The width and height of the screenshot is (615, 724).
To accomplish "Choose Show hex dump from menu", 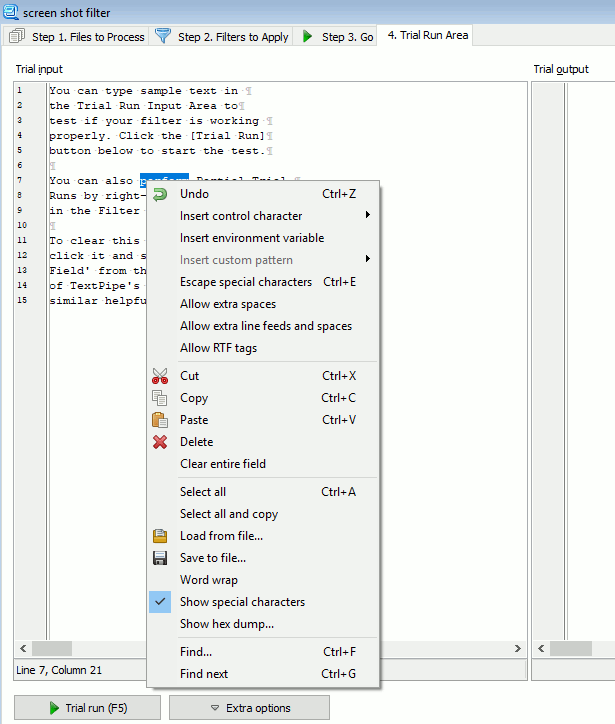I will (226, 624).
